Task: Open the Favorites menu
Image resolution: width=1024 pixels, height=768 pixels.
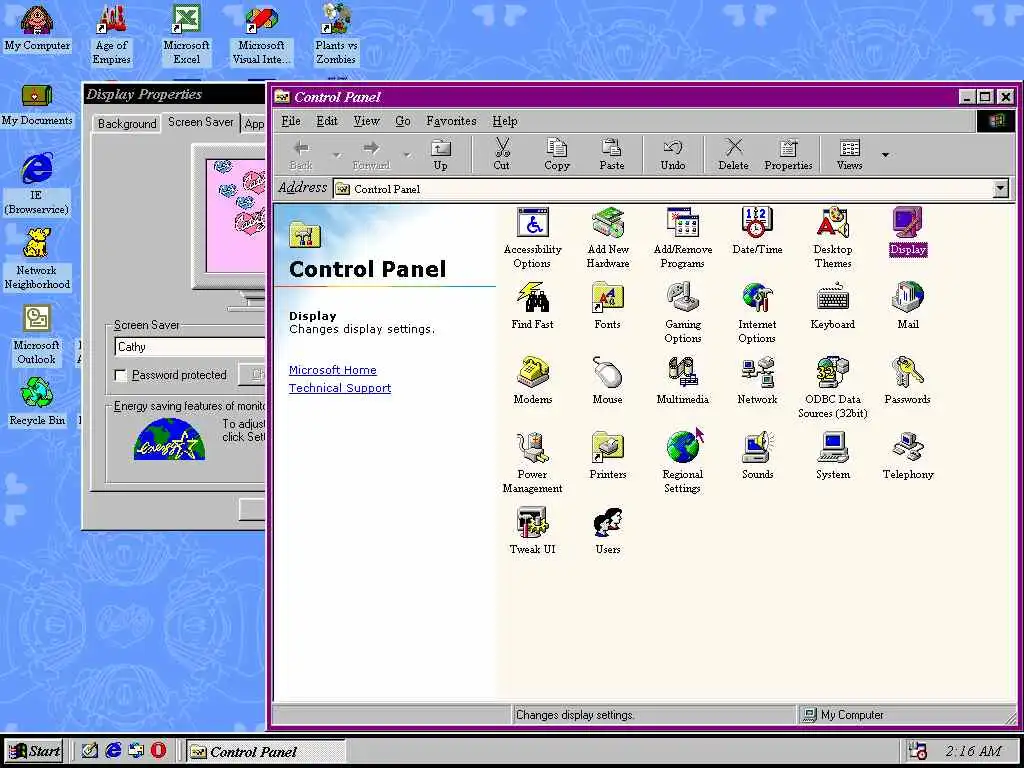Action: [451, 121]
